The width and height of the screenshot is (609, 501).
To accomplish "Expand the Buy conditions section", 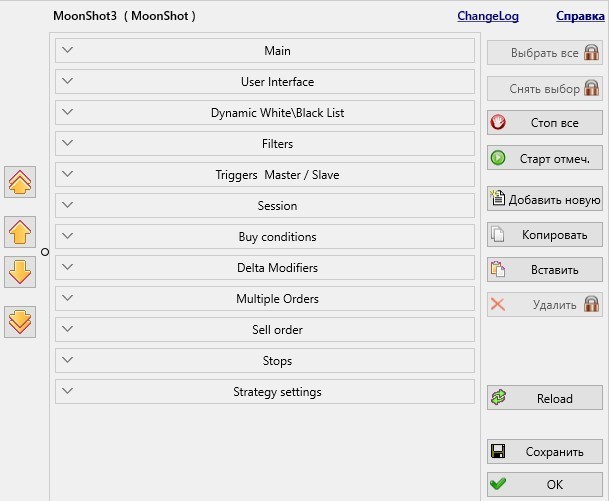I will pos(265,237).
